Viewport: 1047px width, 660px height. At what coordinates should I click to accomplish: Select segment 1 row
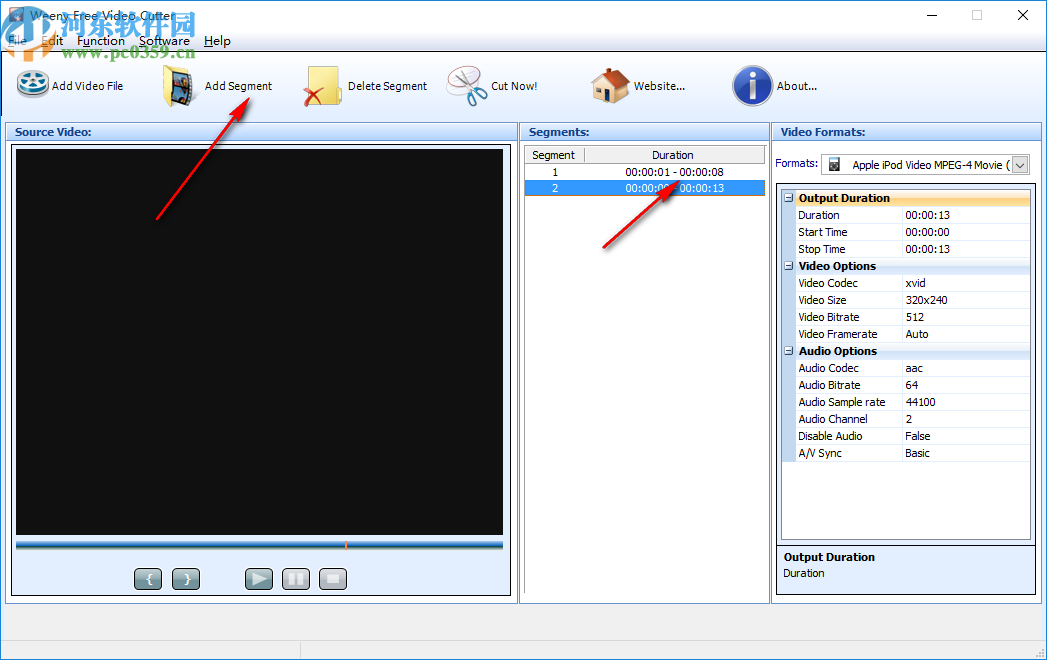pos(644,172)
